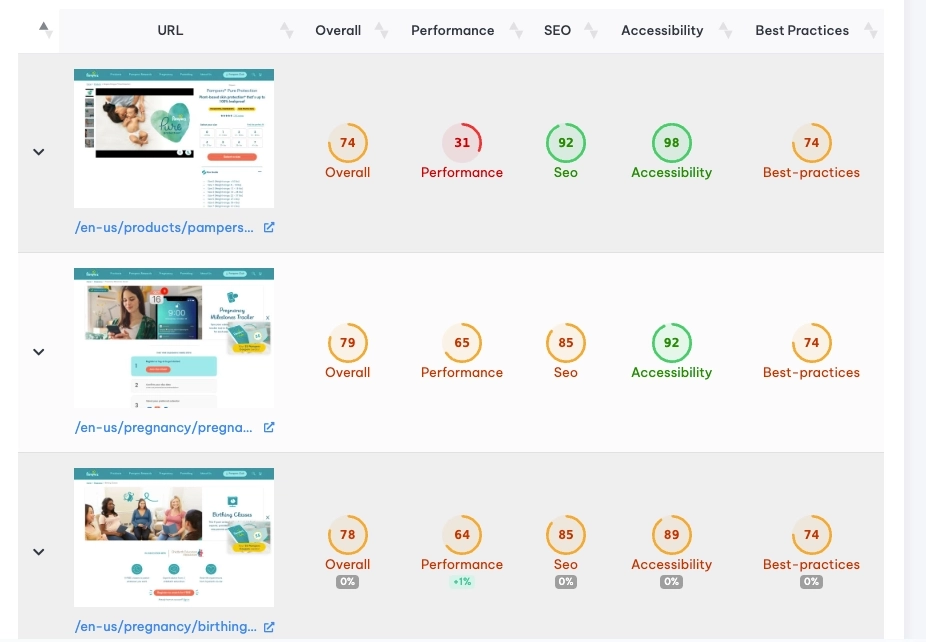Image resolution: width=926 pixels, height=642 pixels.
Task: Expand the birthing classes row
Action: [39, 552]
